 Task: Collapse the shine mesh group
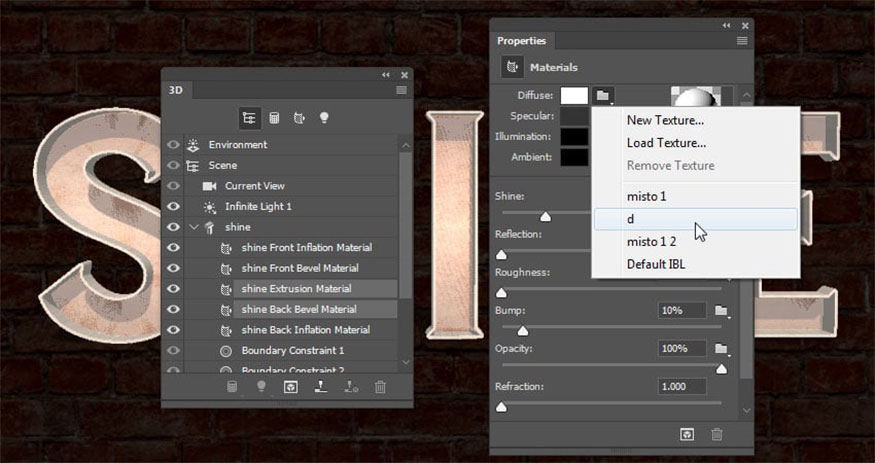193,227
